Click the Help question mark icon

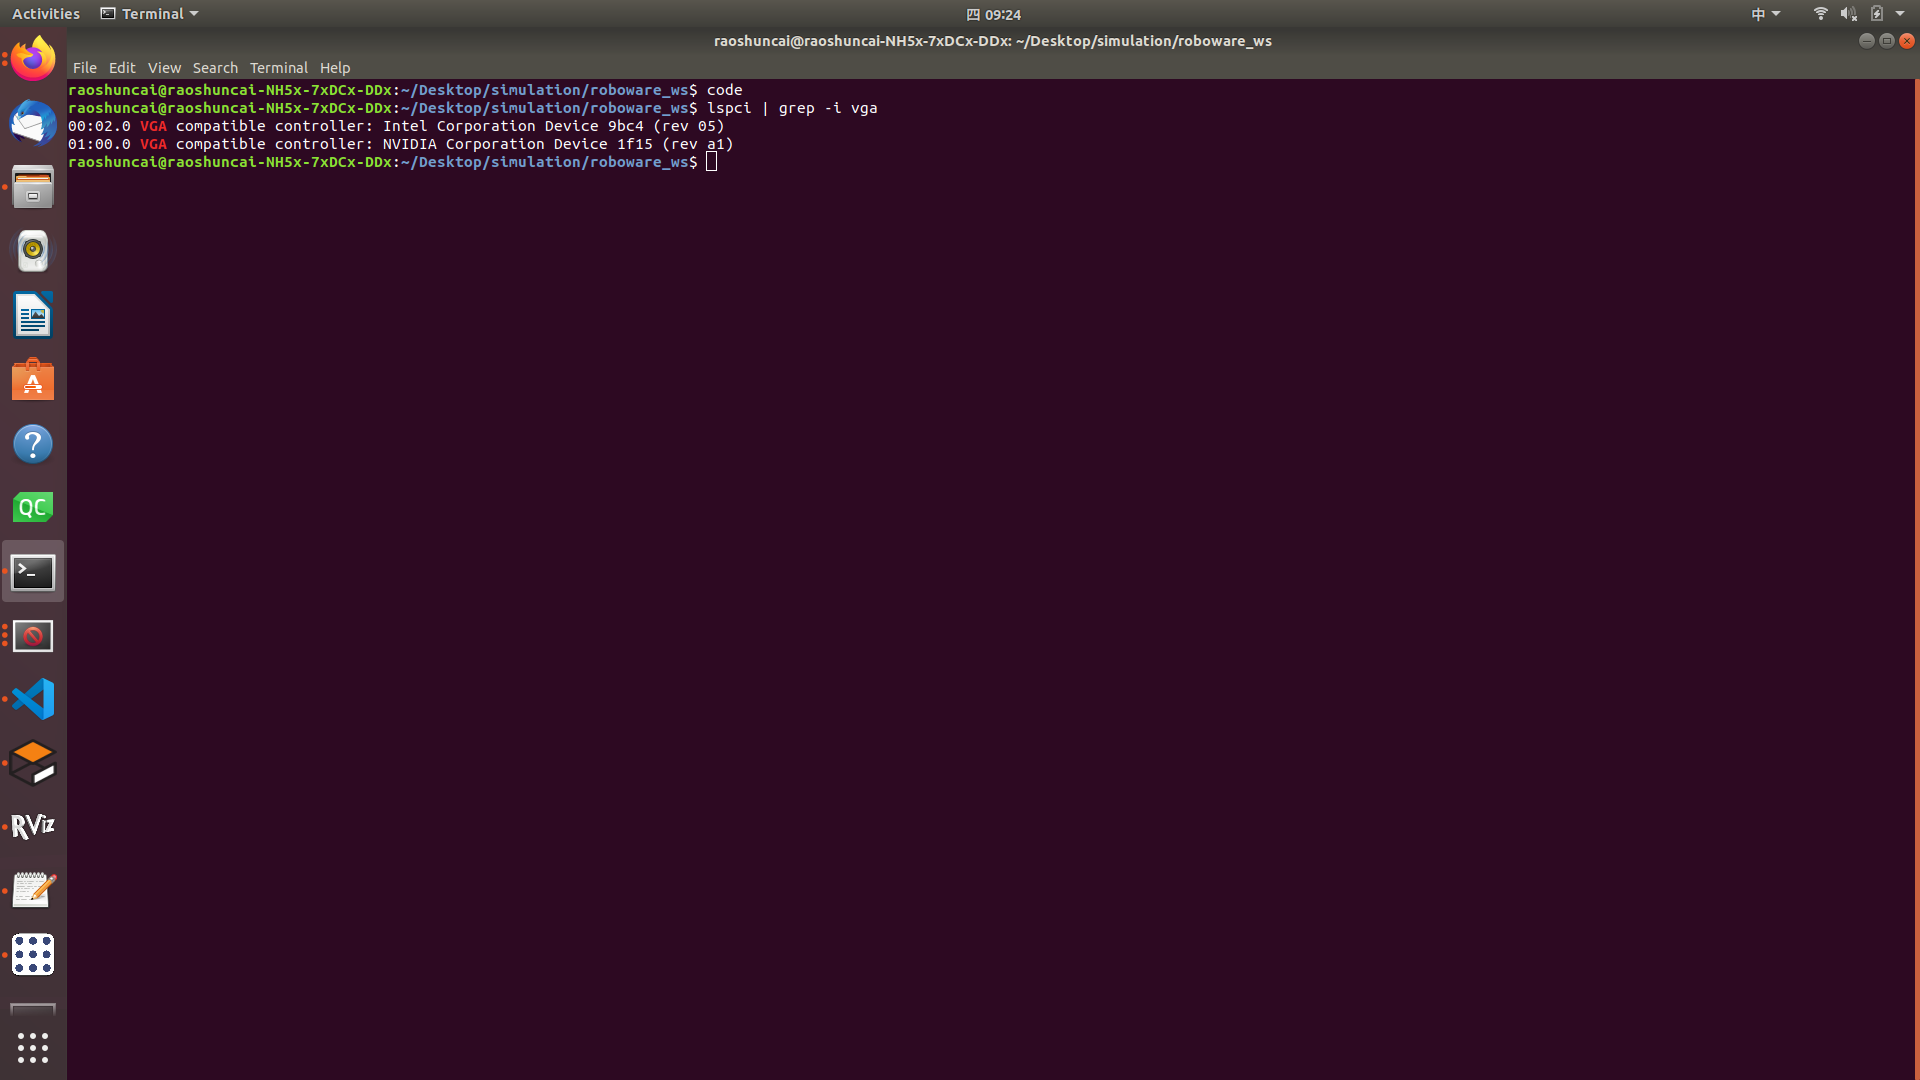pyautogui.click(x=33, y=444)
